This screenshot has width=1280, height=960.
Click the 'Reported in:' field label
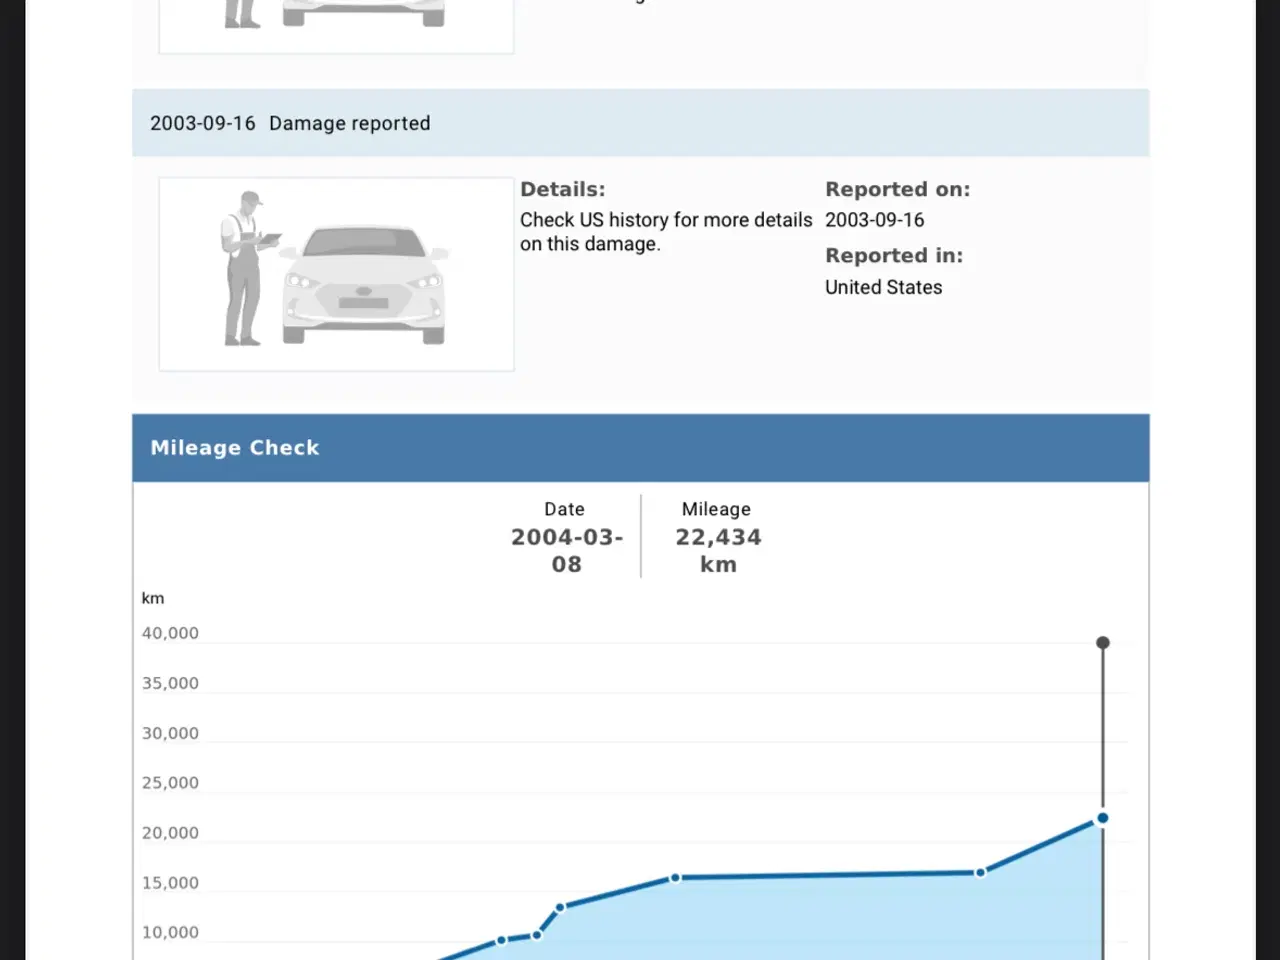point(893,256)
